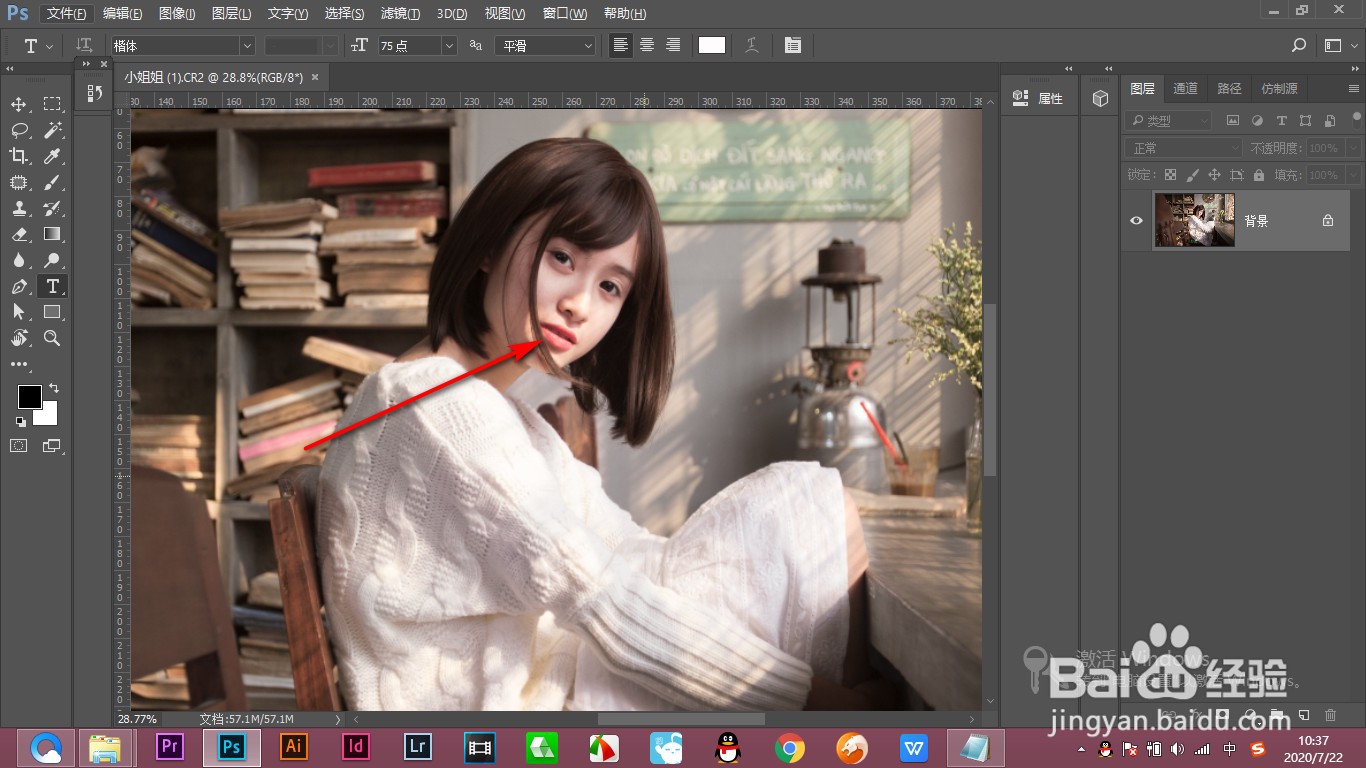
Task: Toggle smart object layer filter
Action: click(x=1329, y=121)
